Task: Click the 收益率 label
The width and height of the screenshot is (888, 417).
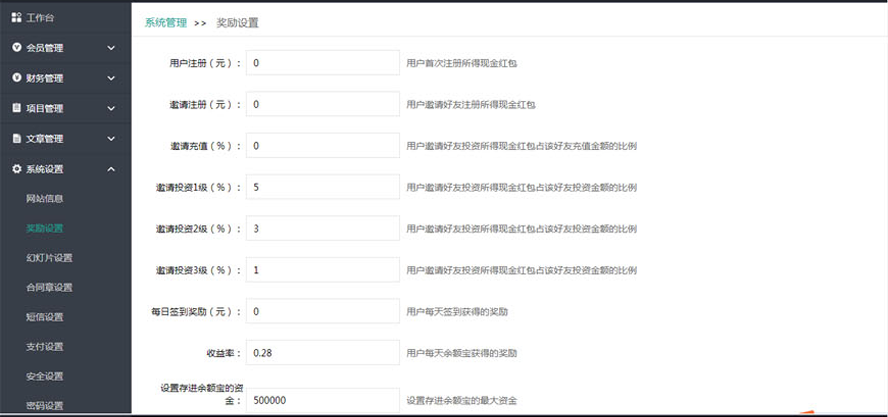Action: point(224,353)
